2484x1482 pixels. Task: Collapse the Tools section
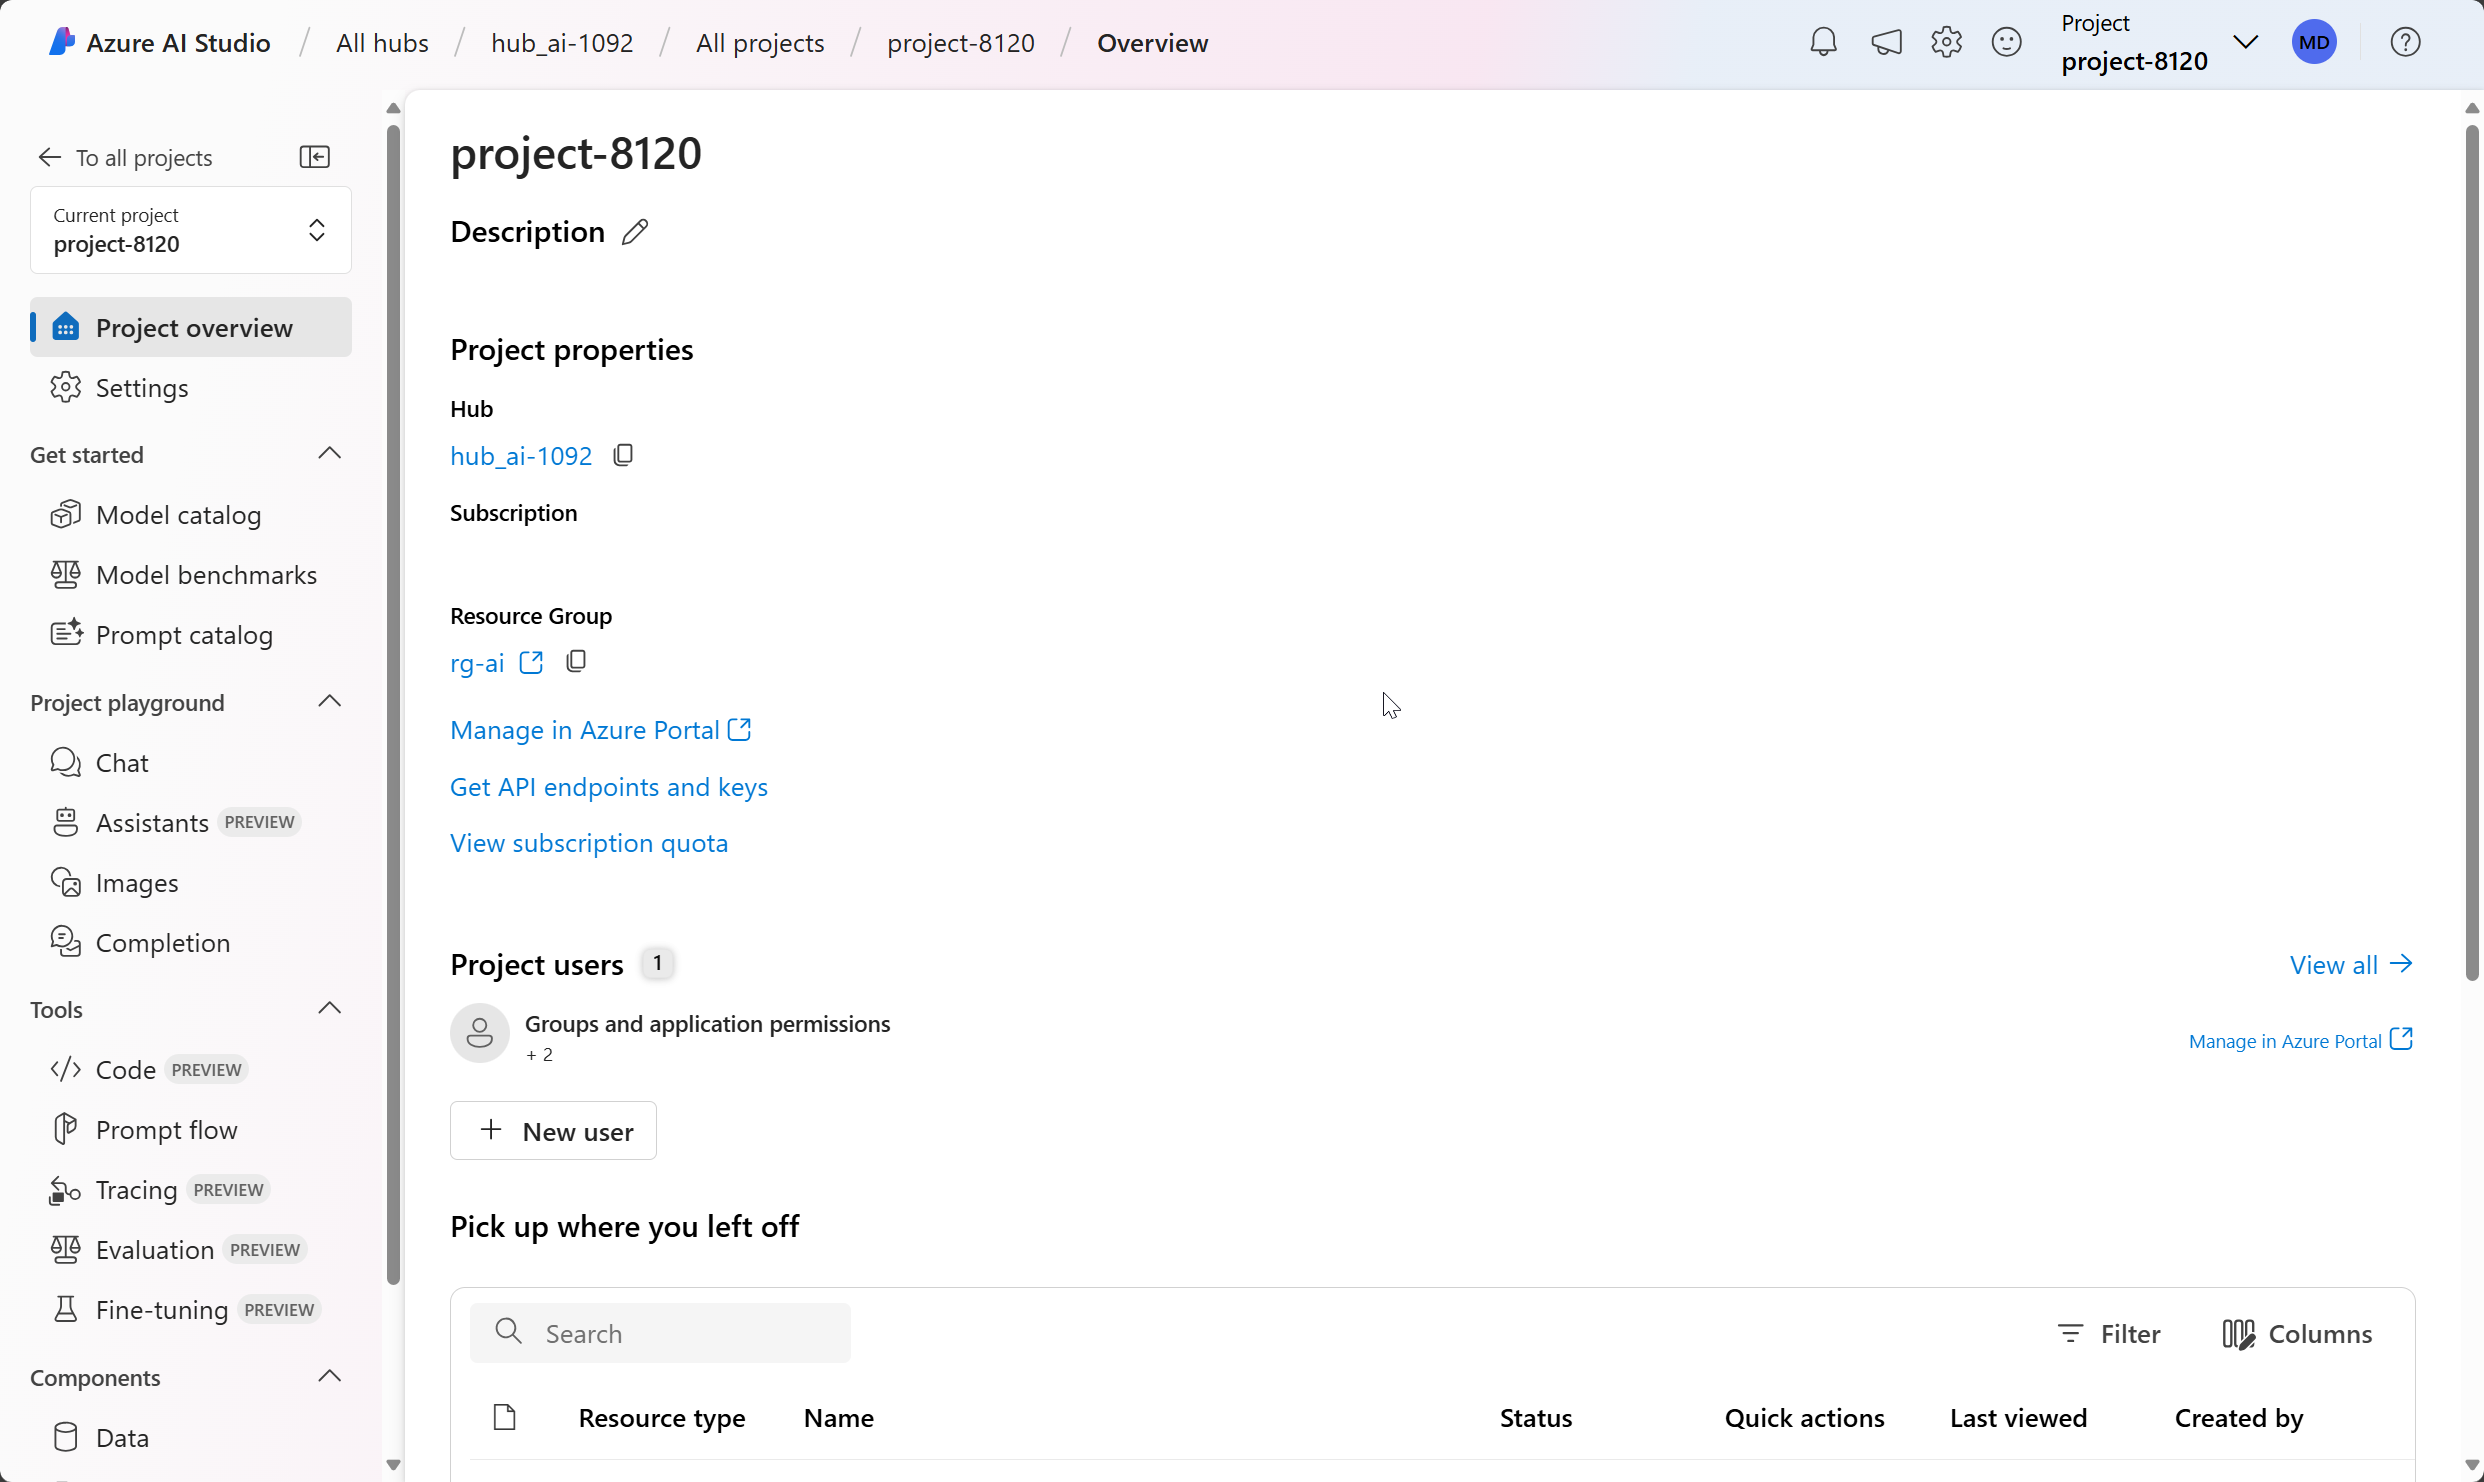click(x=330, y=1009)
